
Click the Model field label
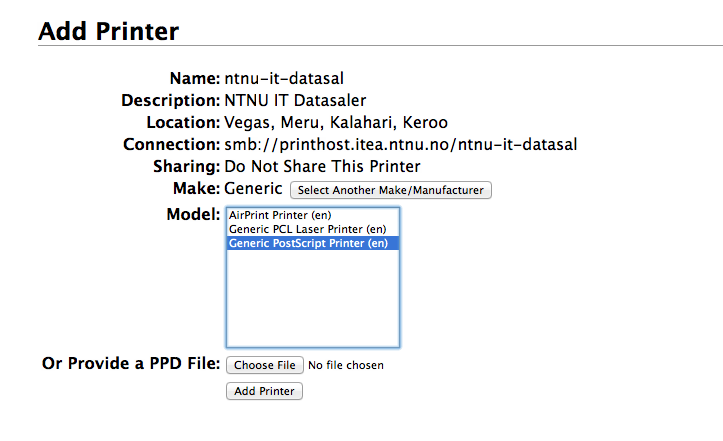tap(193, 215)
